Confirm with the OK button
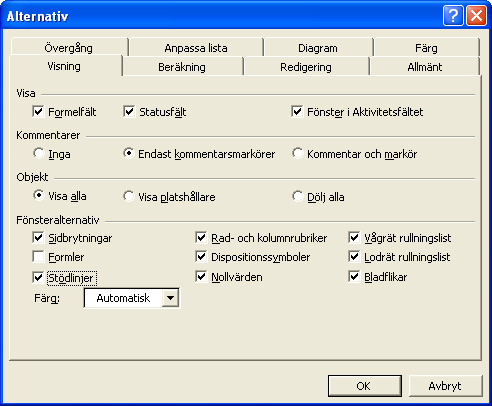Viewport: 492px width, 406px height. pos(365,386)
